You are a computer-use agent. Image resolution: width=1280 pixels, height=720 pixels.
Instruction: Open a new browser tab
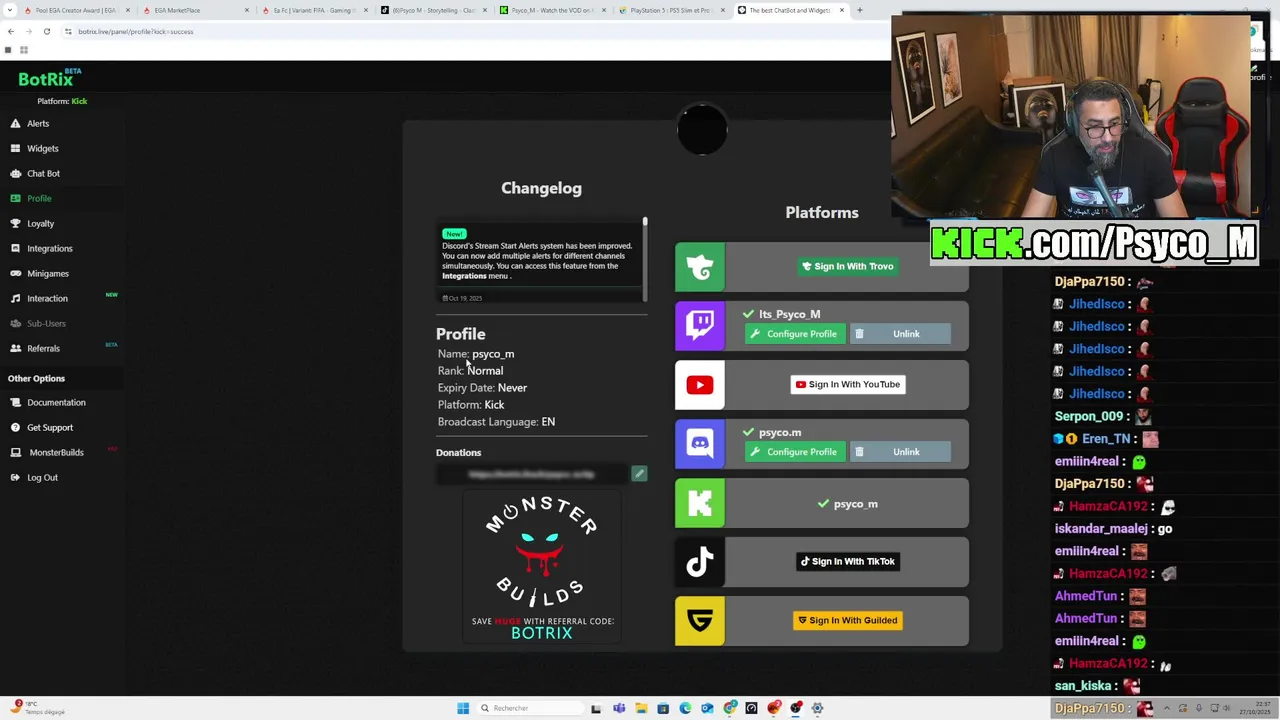point(859,10)
